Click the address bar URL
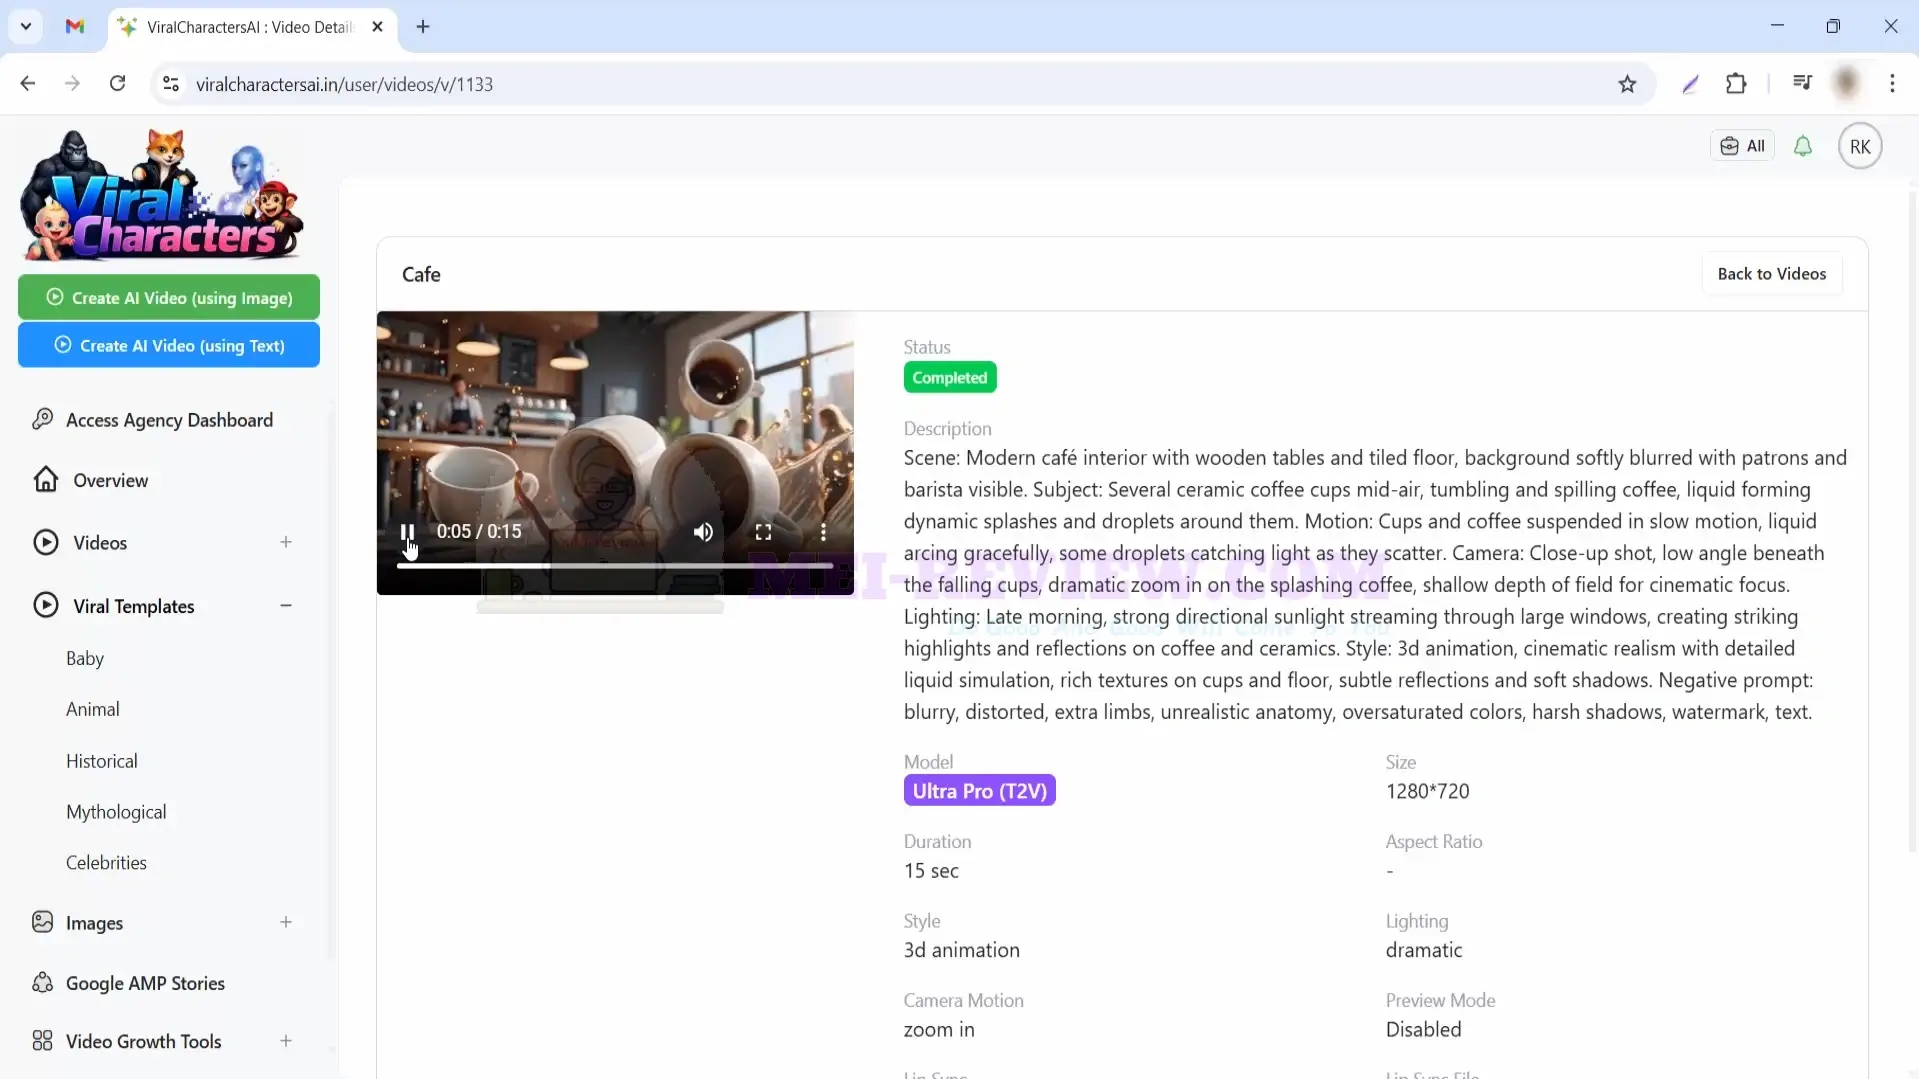The width and height of the screenshot is (1919, 1079). (344, 84)
